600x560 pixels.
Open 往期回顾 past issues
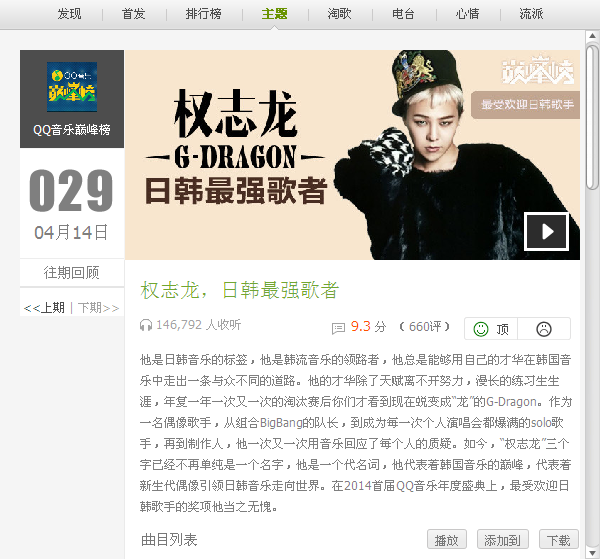pos(72,273)
